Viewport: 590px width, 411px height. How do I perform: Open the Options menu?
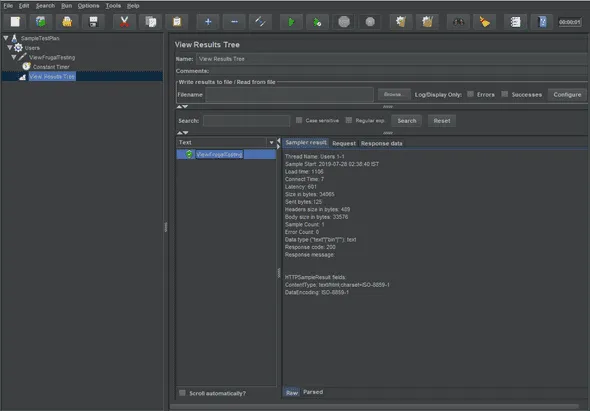click(x=88, y=6)
